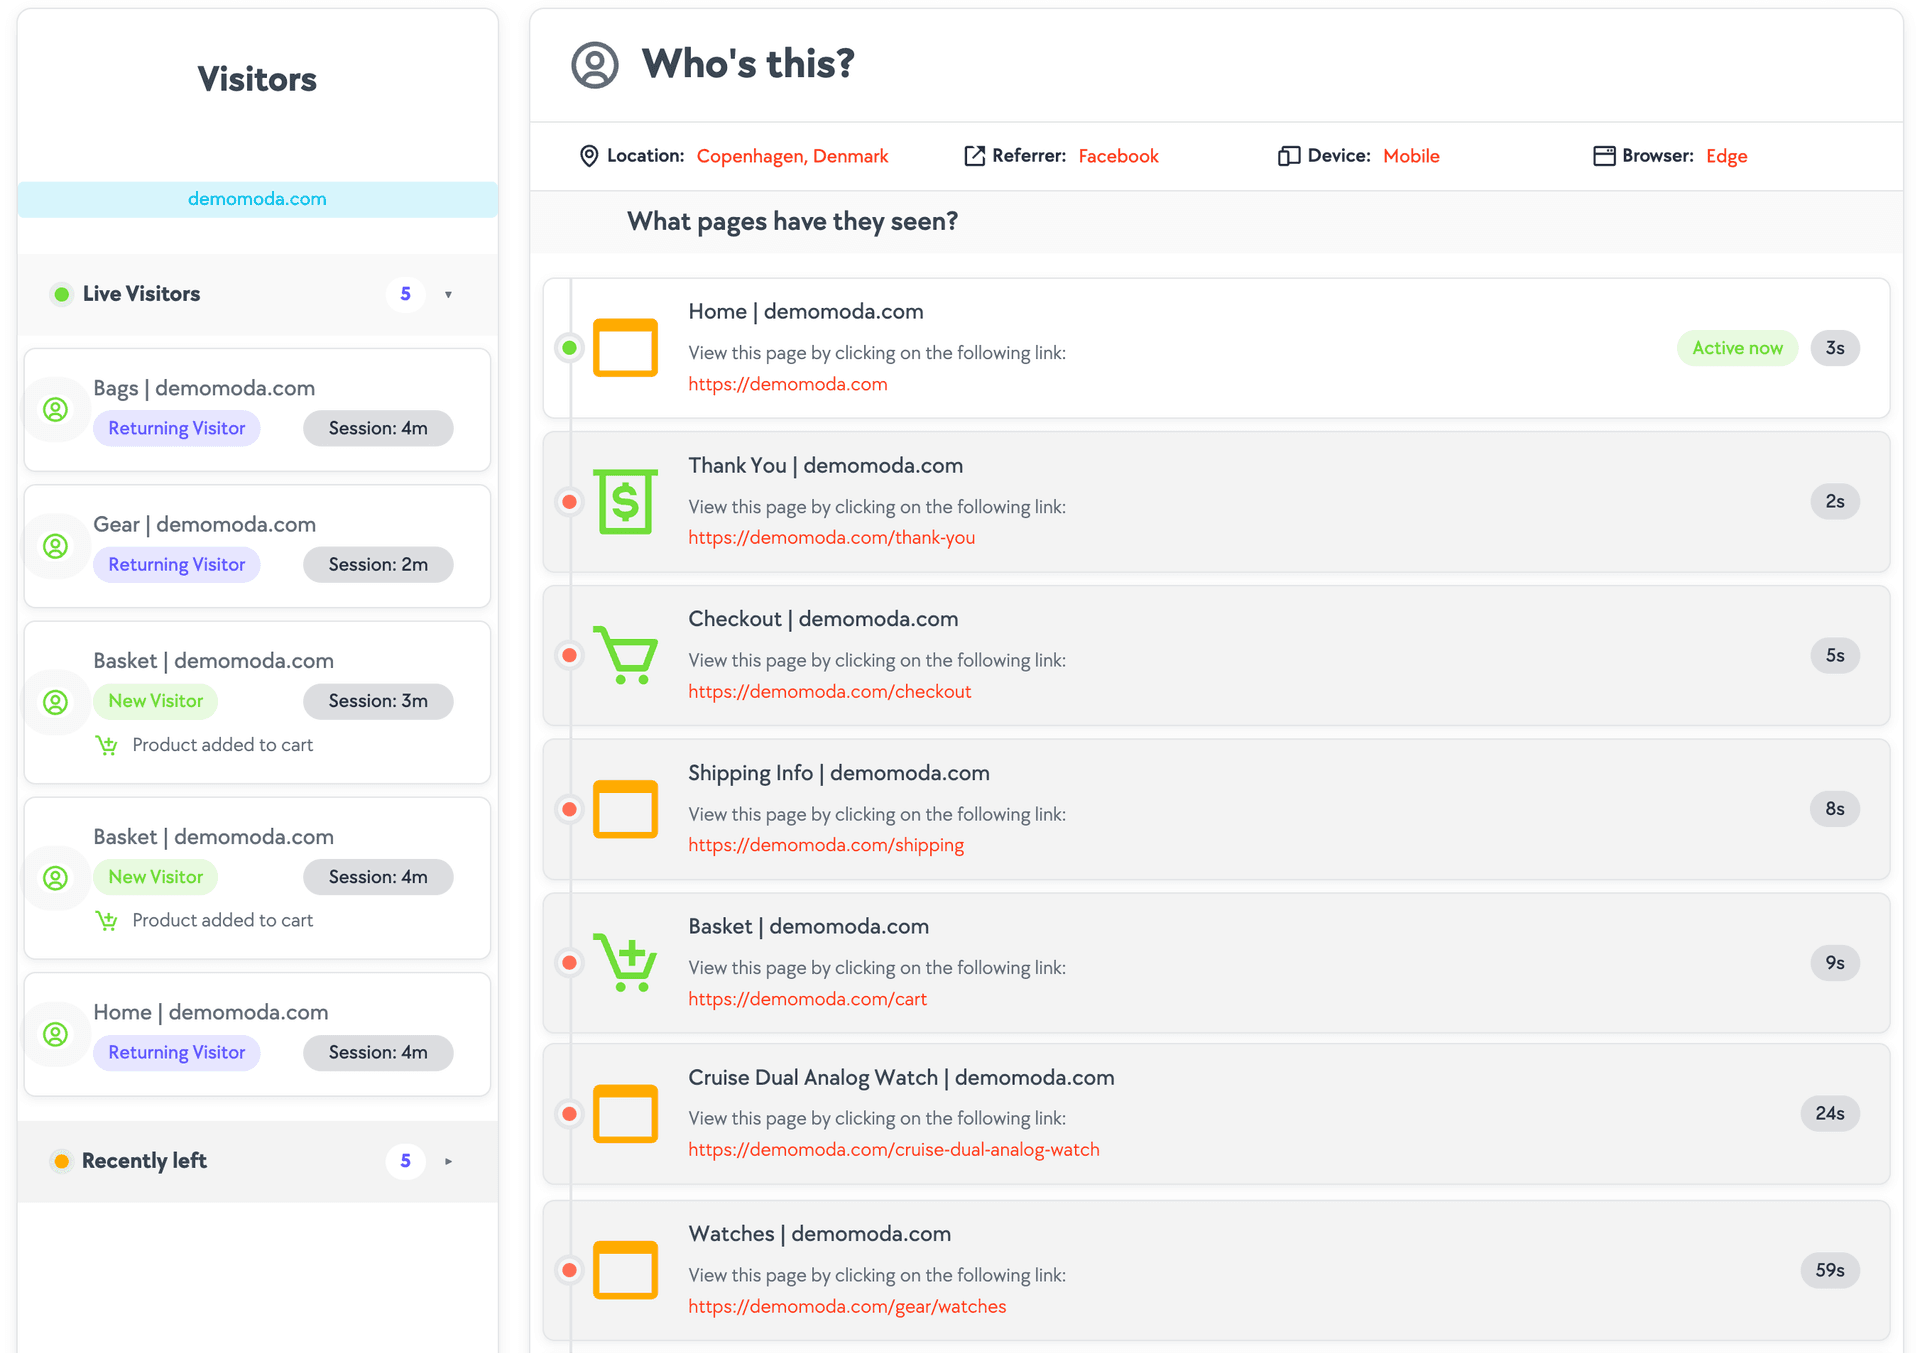This screenshot has height=1353, width=1920.
Task: Click the red timeline dot for Watches
Action: 569,1270
